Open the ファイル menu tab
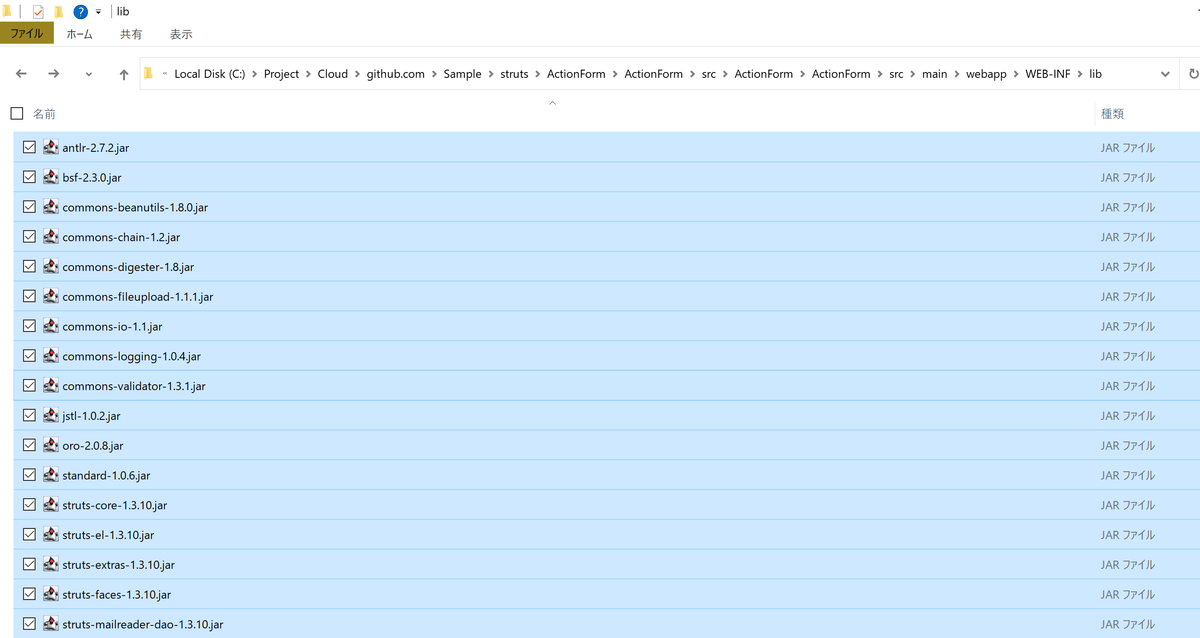 coord(26,34)
